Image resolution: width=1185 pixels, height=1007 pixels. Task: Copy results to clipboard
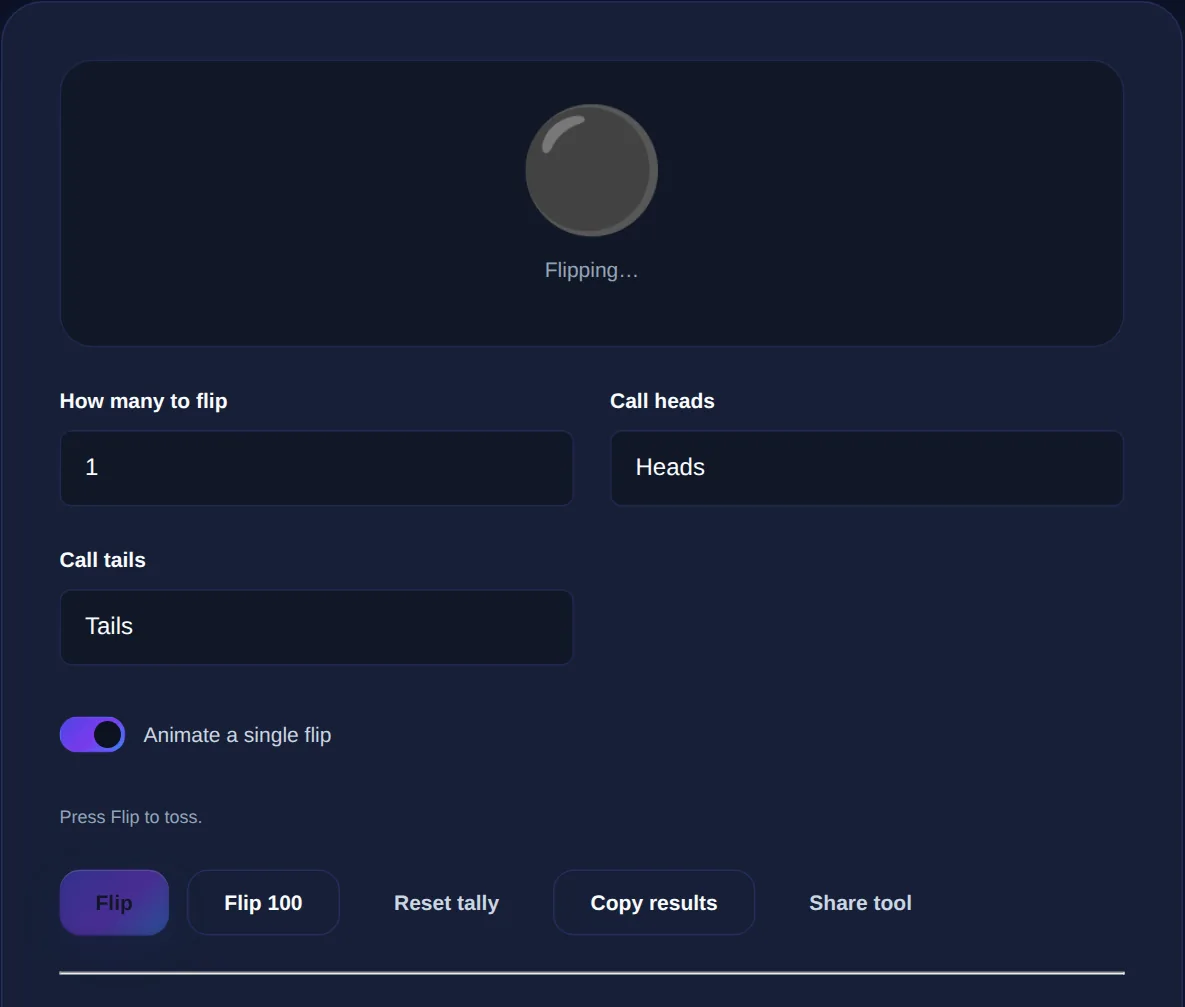[654, 903]
